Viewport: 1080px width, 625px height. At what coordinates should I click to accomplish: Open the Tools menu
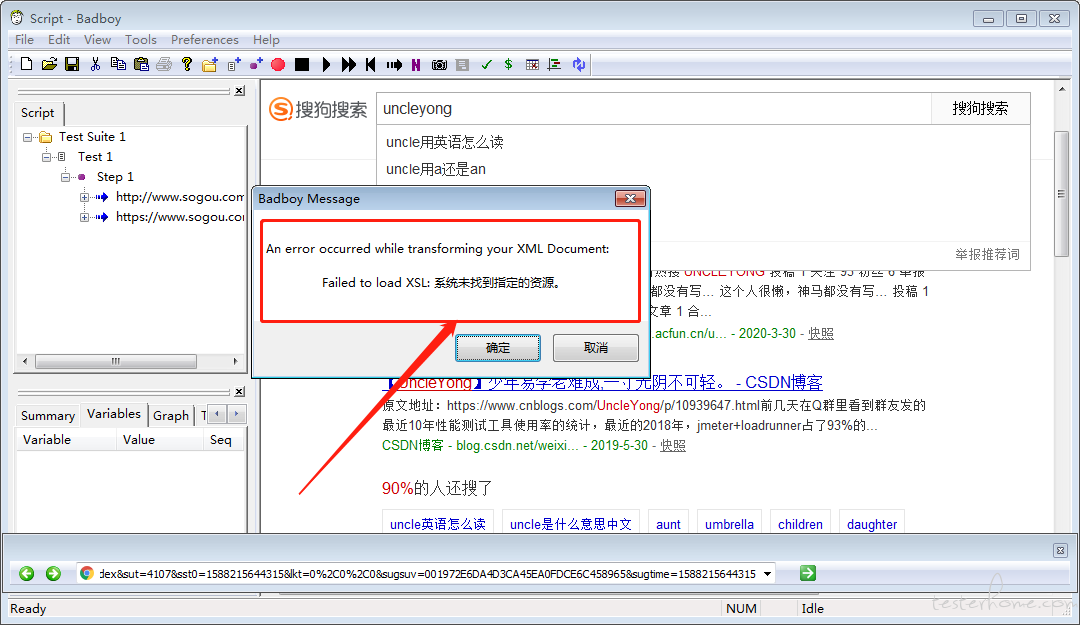[x=141, y=39]
